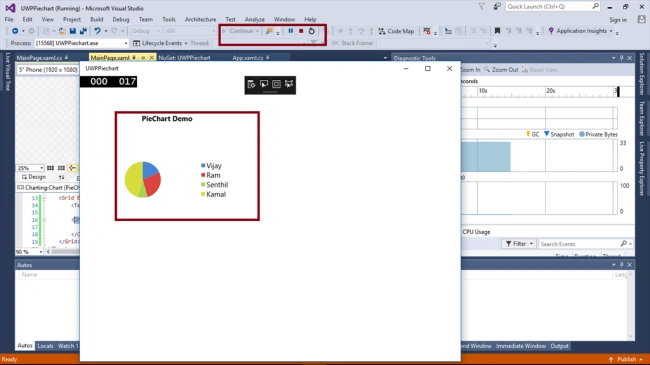Viewport: 650px width, 365px height.
Task: Open the Application Insights dropdown arrow
Action: [x=611, y=31]
